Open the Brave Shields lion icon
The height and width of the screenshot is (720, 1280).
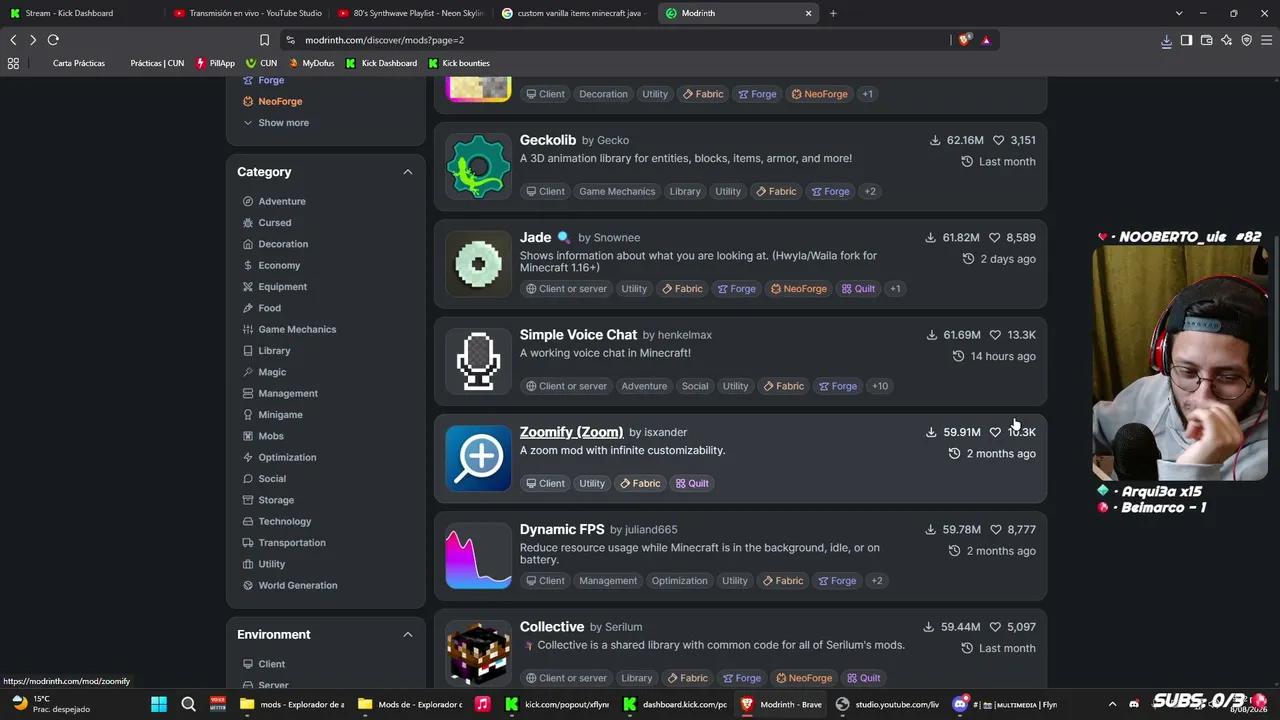click(964, 40)
